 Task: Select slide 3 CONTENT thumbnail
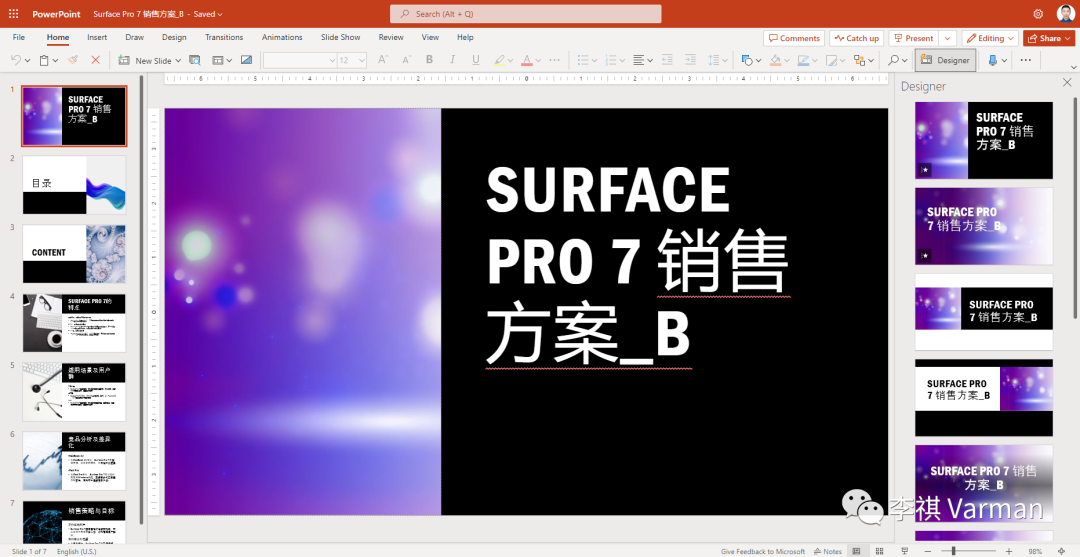coord(74,253)
